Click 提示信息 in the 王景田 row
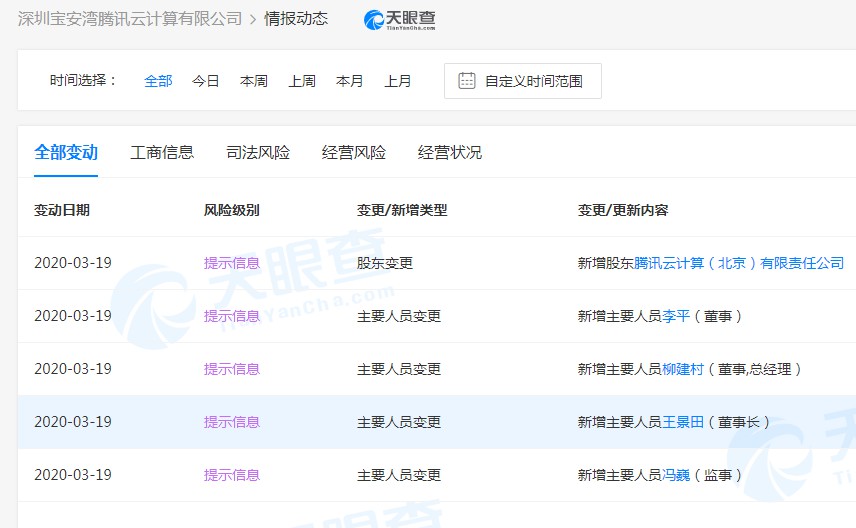The height and width of the screenshot is (528, 856). [232, 422]
